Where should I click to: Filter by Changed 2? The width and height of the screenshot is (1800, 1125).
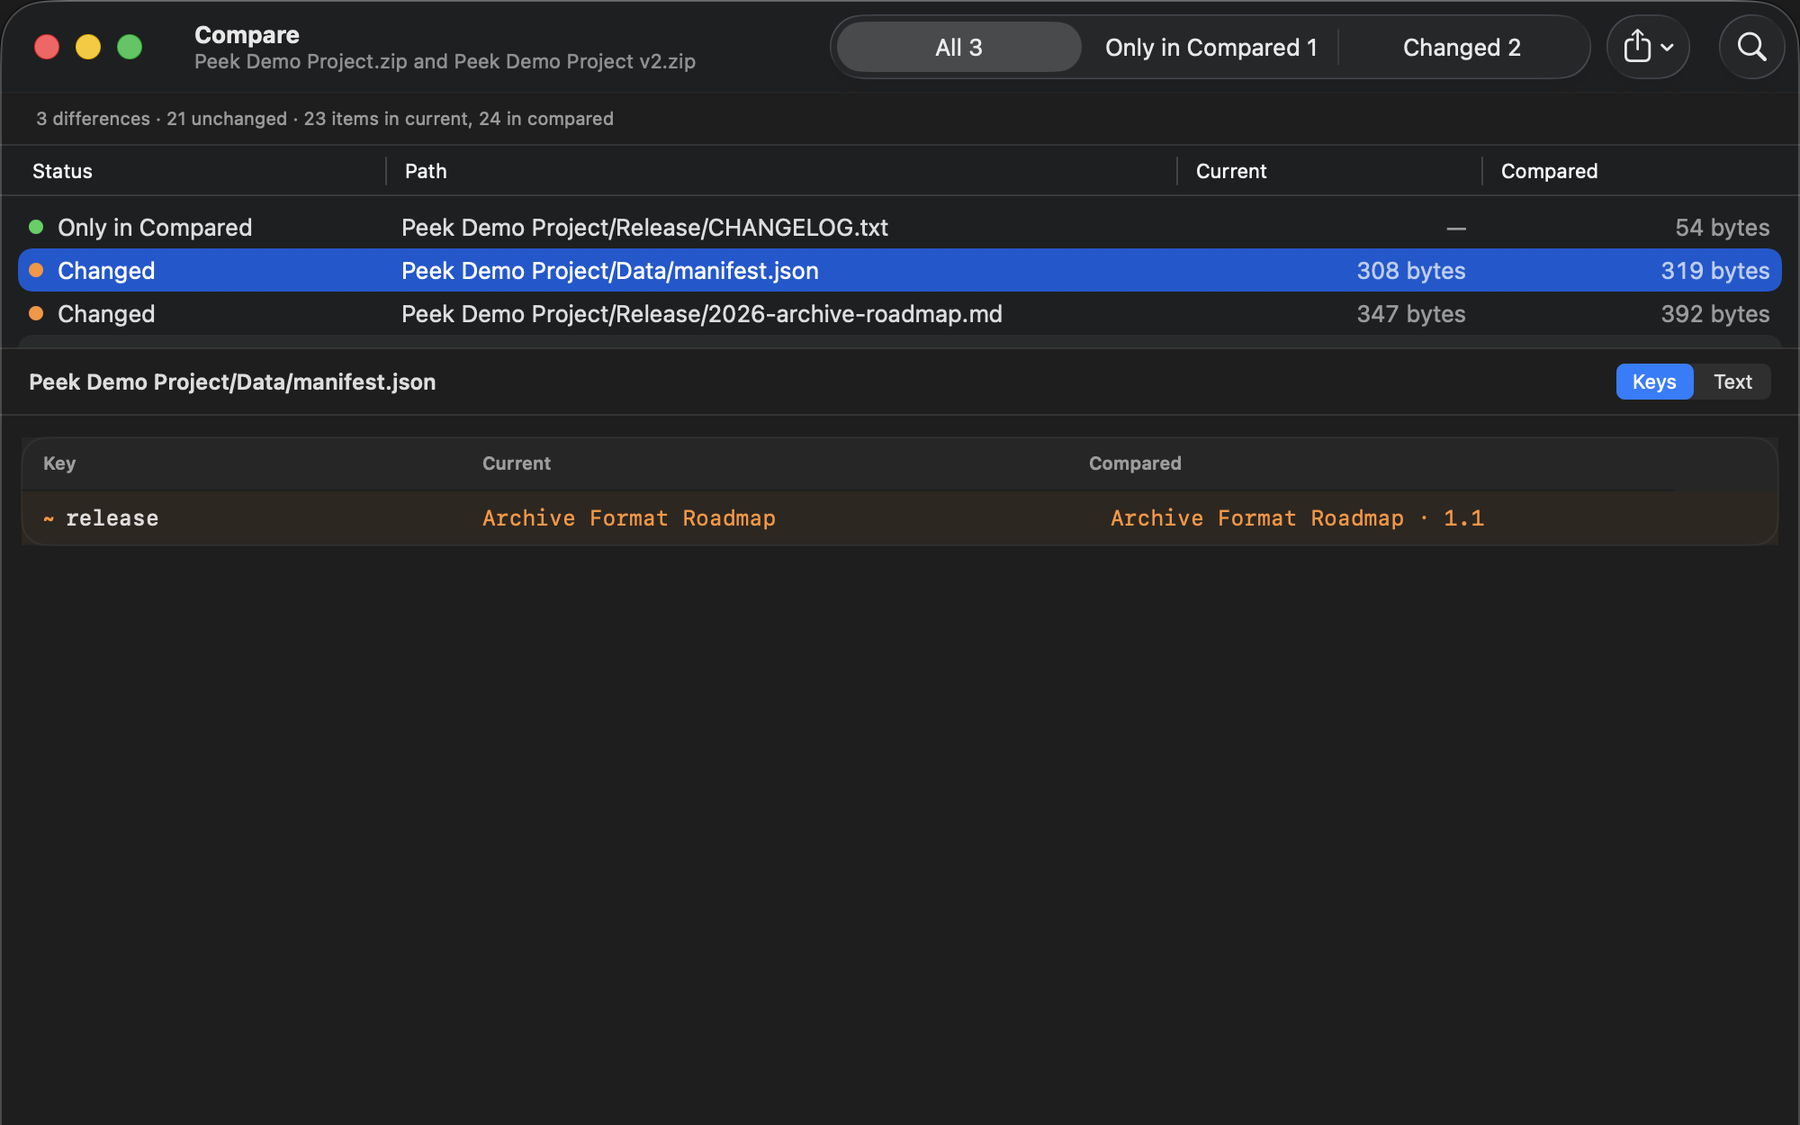click(x=1462, y=47)
